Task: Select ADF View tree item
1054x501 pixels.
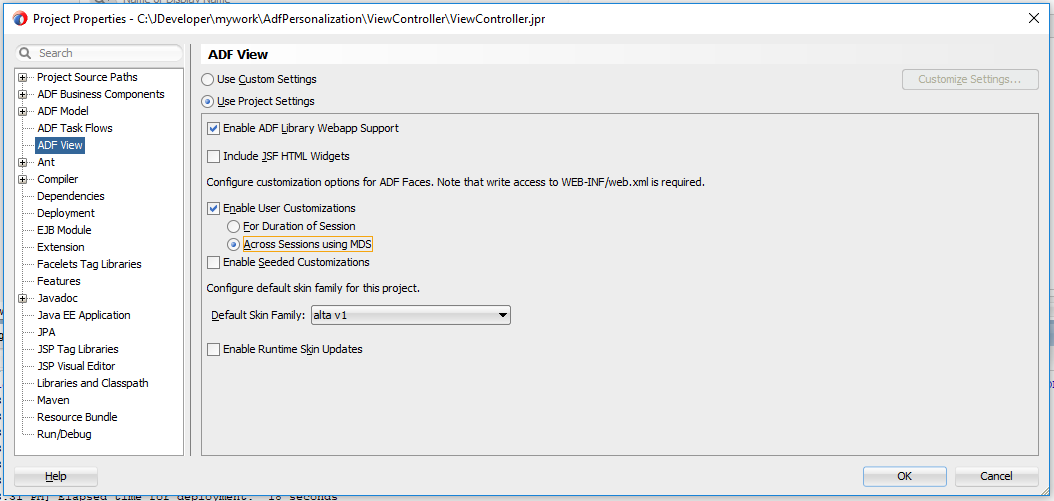Action: click(60, 145)
